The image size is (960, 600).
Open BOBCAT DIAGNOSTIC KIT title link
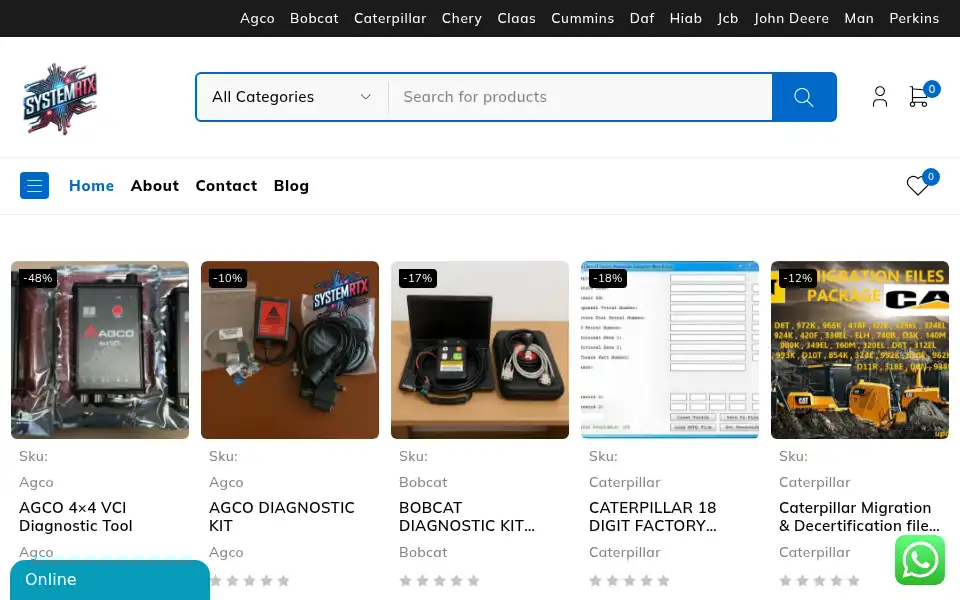(x=467, y=517)
